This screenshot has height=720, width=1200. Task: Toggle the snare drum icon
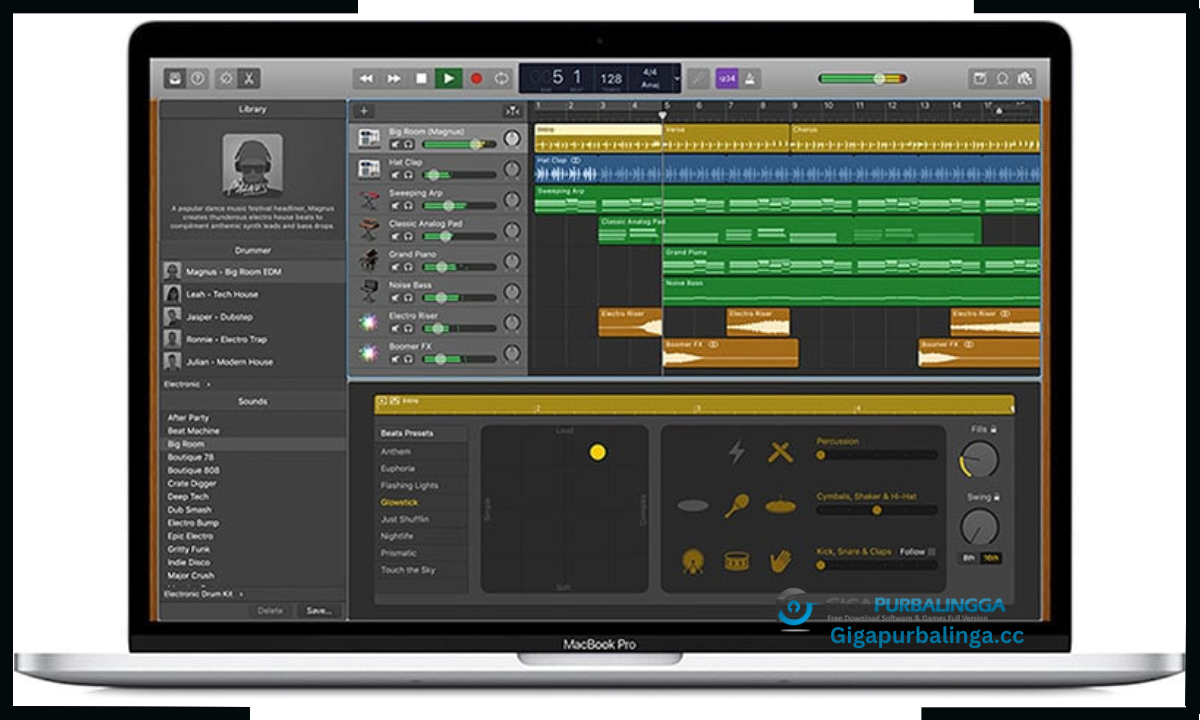(737, 561)
